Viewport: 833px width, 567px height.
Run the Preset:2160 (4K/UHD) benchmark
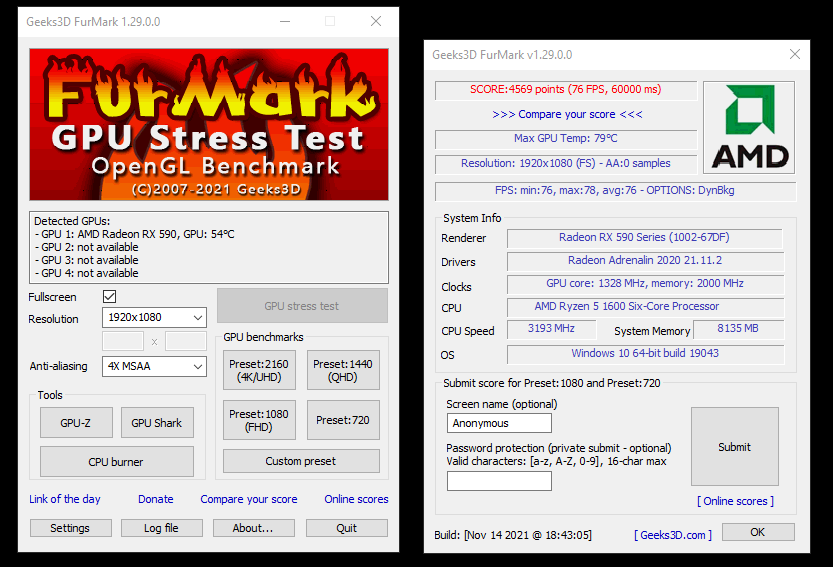coord(259,370)
